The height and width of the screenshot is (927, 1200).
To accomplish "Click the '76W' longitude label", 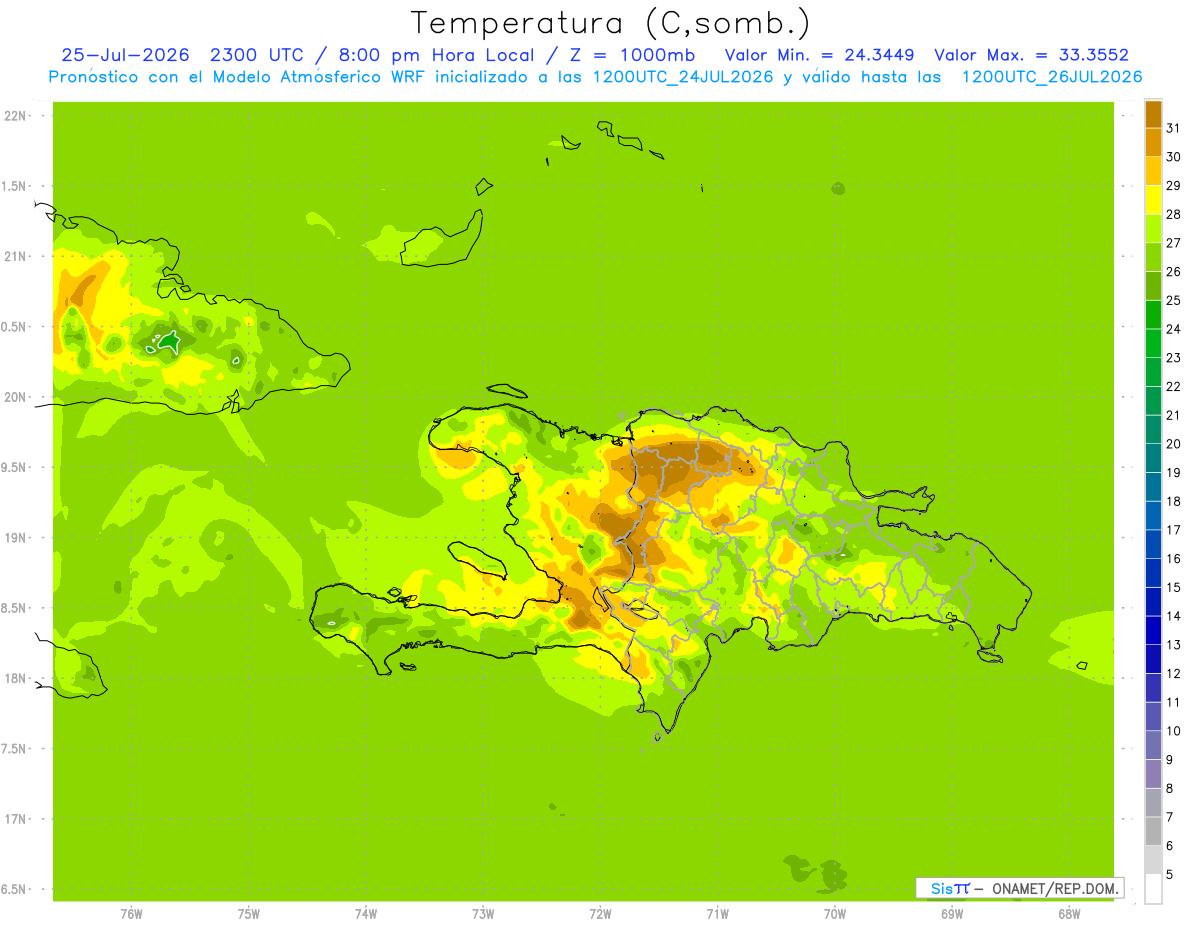I will coord(131,913).
